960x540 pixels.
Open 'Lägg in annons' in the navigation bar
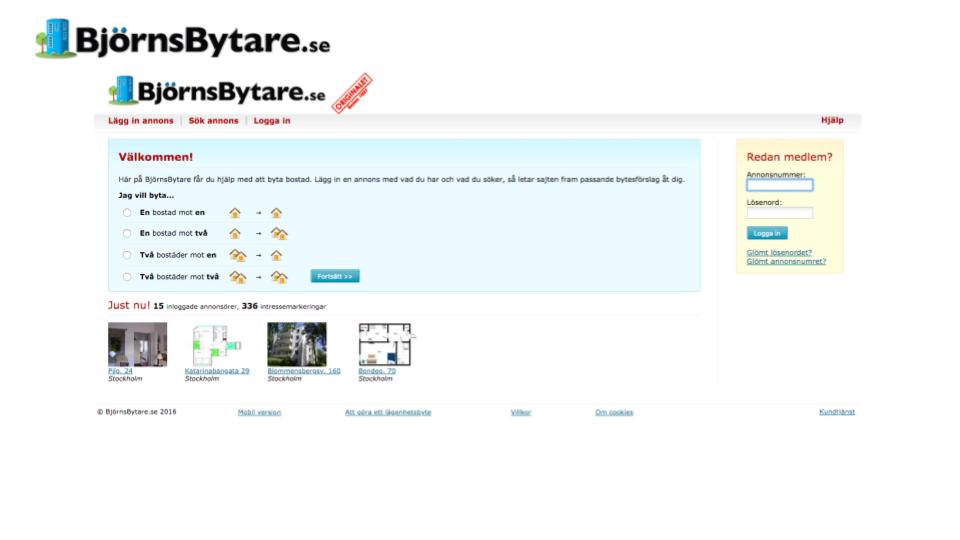[141, 121]
